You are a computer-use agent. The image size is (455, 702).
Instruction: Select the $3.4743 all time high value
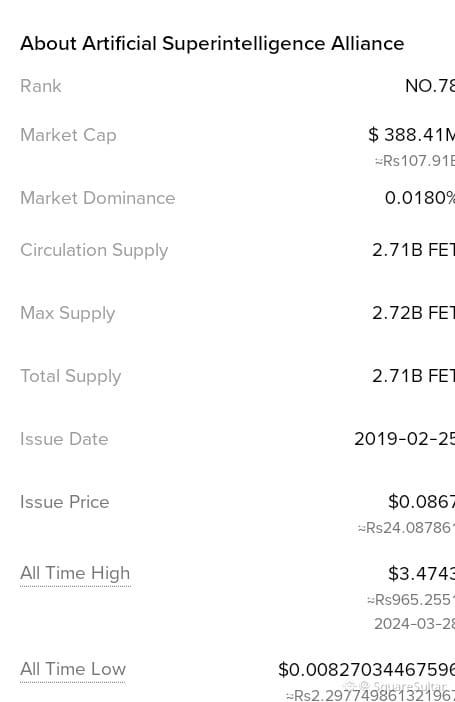click(421, 574)
